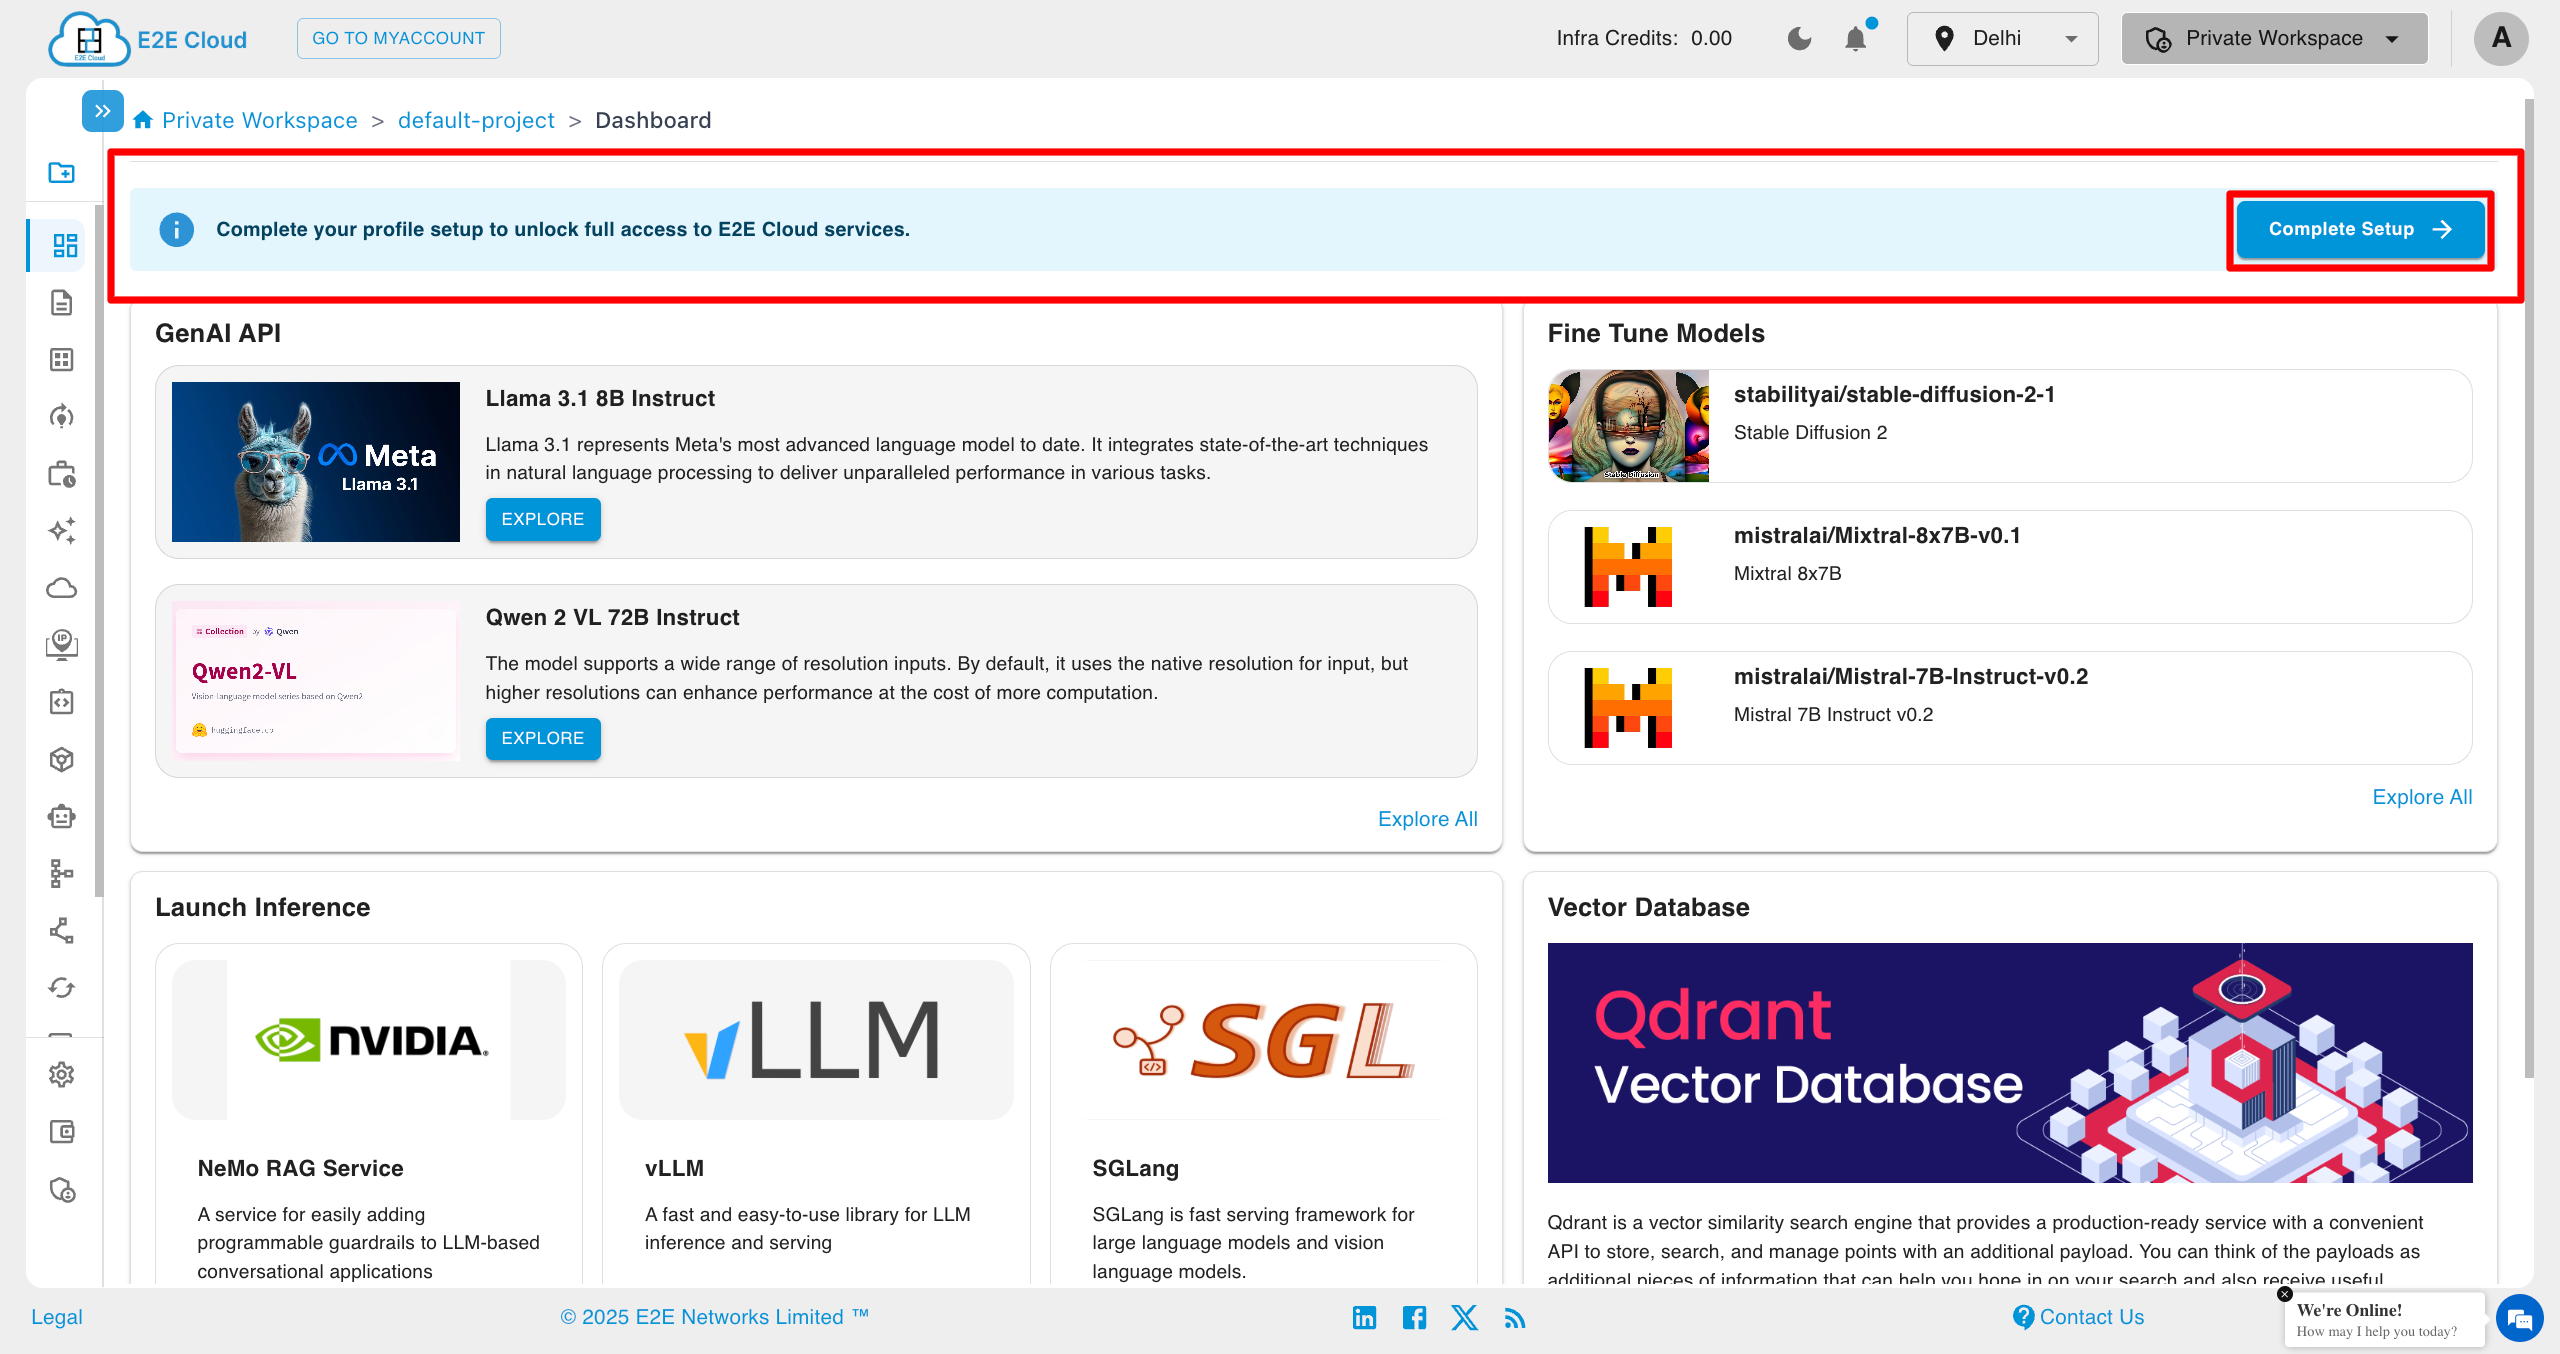This screenshot has height=1354, width=2560.
Task: Click the Complete Setup button
Action: pos(2361,229)
